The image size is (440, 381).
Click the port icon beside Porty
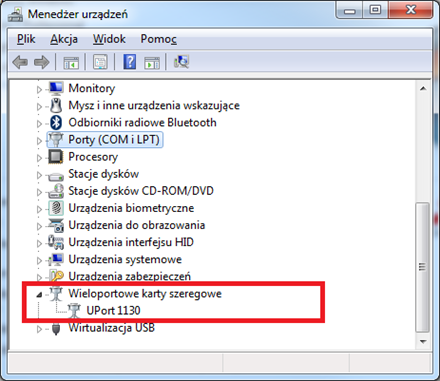[56, 140]
